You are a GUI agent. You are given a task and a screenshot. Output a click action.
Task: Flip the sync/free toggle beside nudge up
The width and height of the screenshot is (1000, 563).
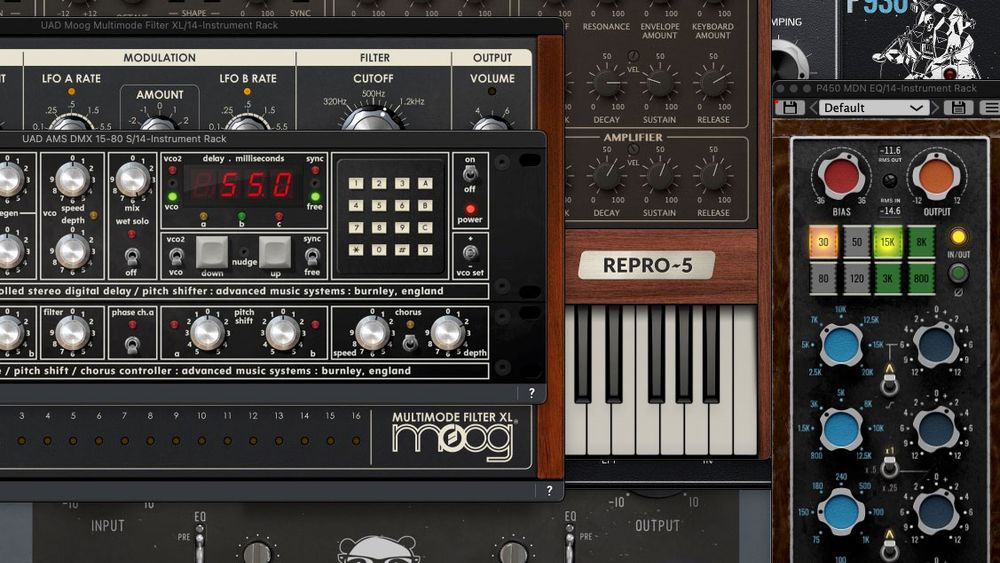[312, 256]
